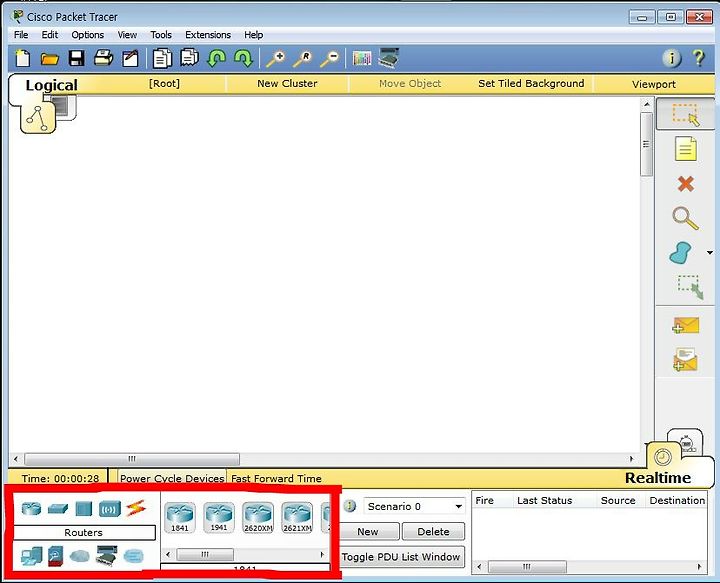Click the Add Complex PDU envelope
Image resolution: width=720 pixels, height=583 pixels.
(686, 359)
